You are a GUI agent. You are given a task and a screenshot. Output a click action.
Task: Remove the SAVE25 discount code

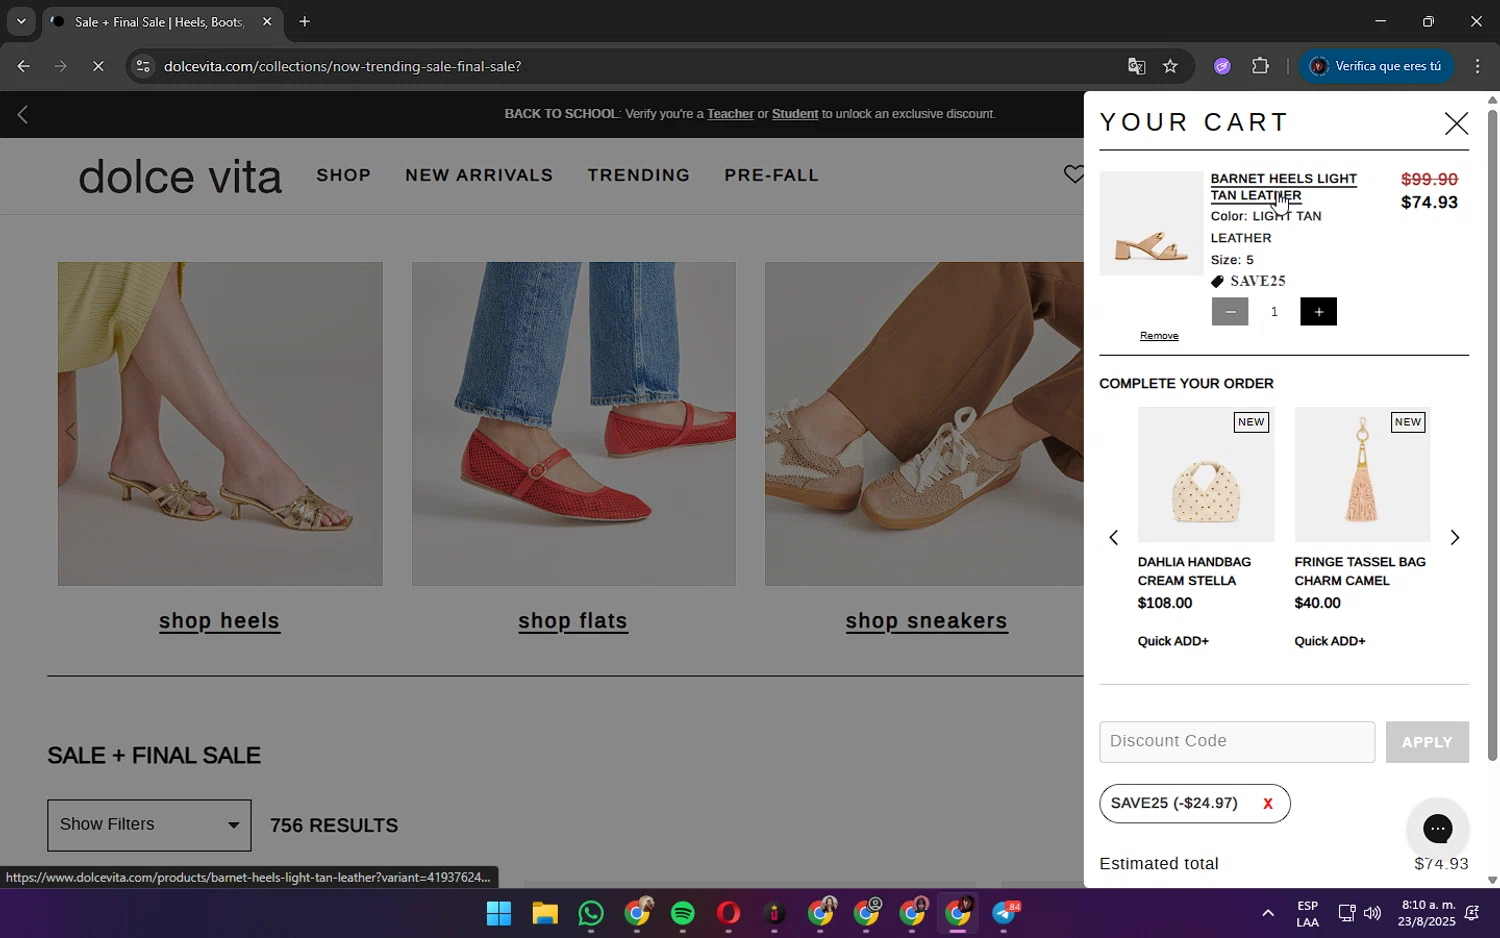[1267, 804]
